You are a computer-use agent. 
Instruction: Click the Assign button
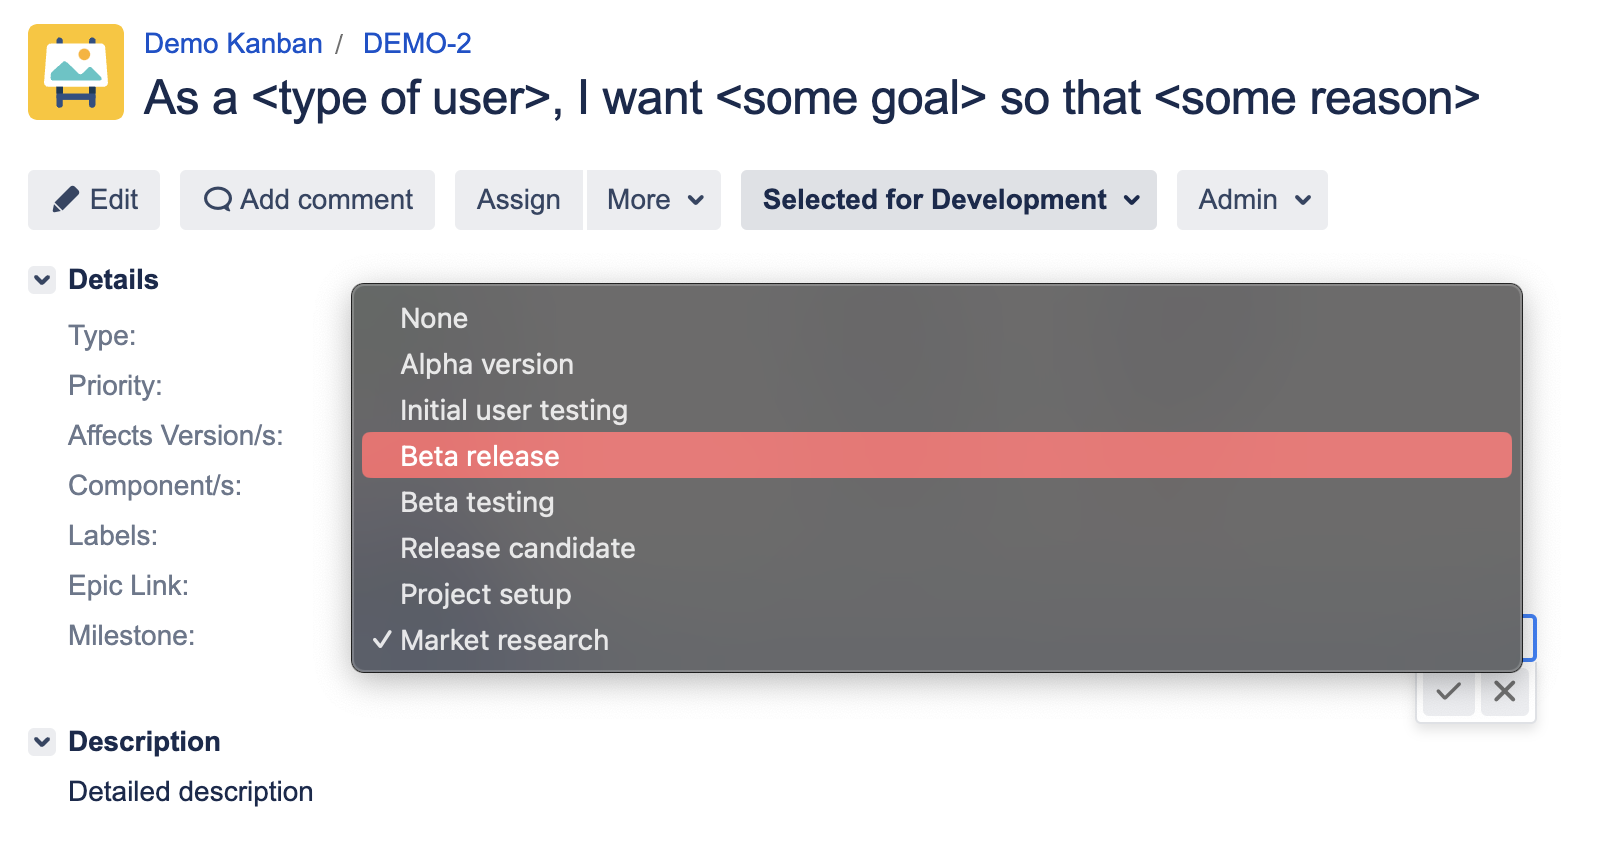pos(518,200)
